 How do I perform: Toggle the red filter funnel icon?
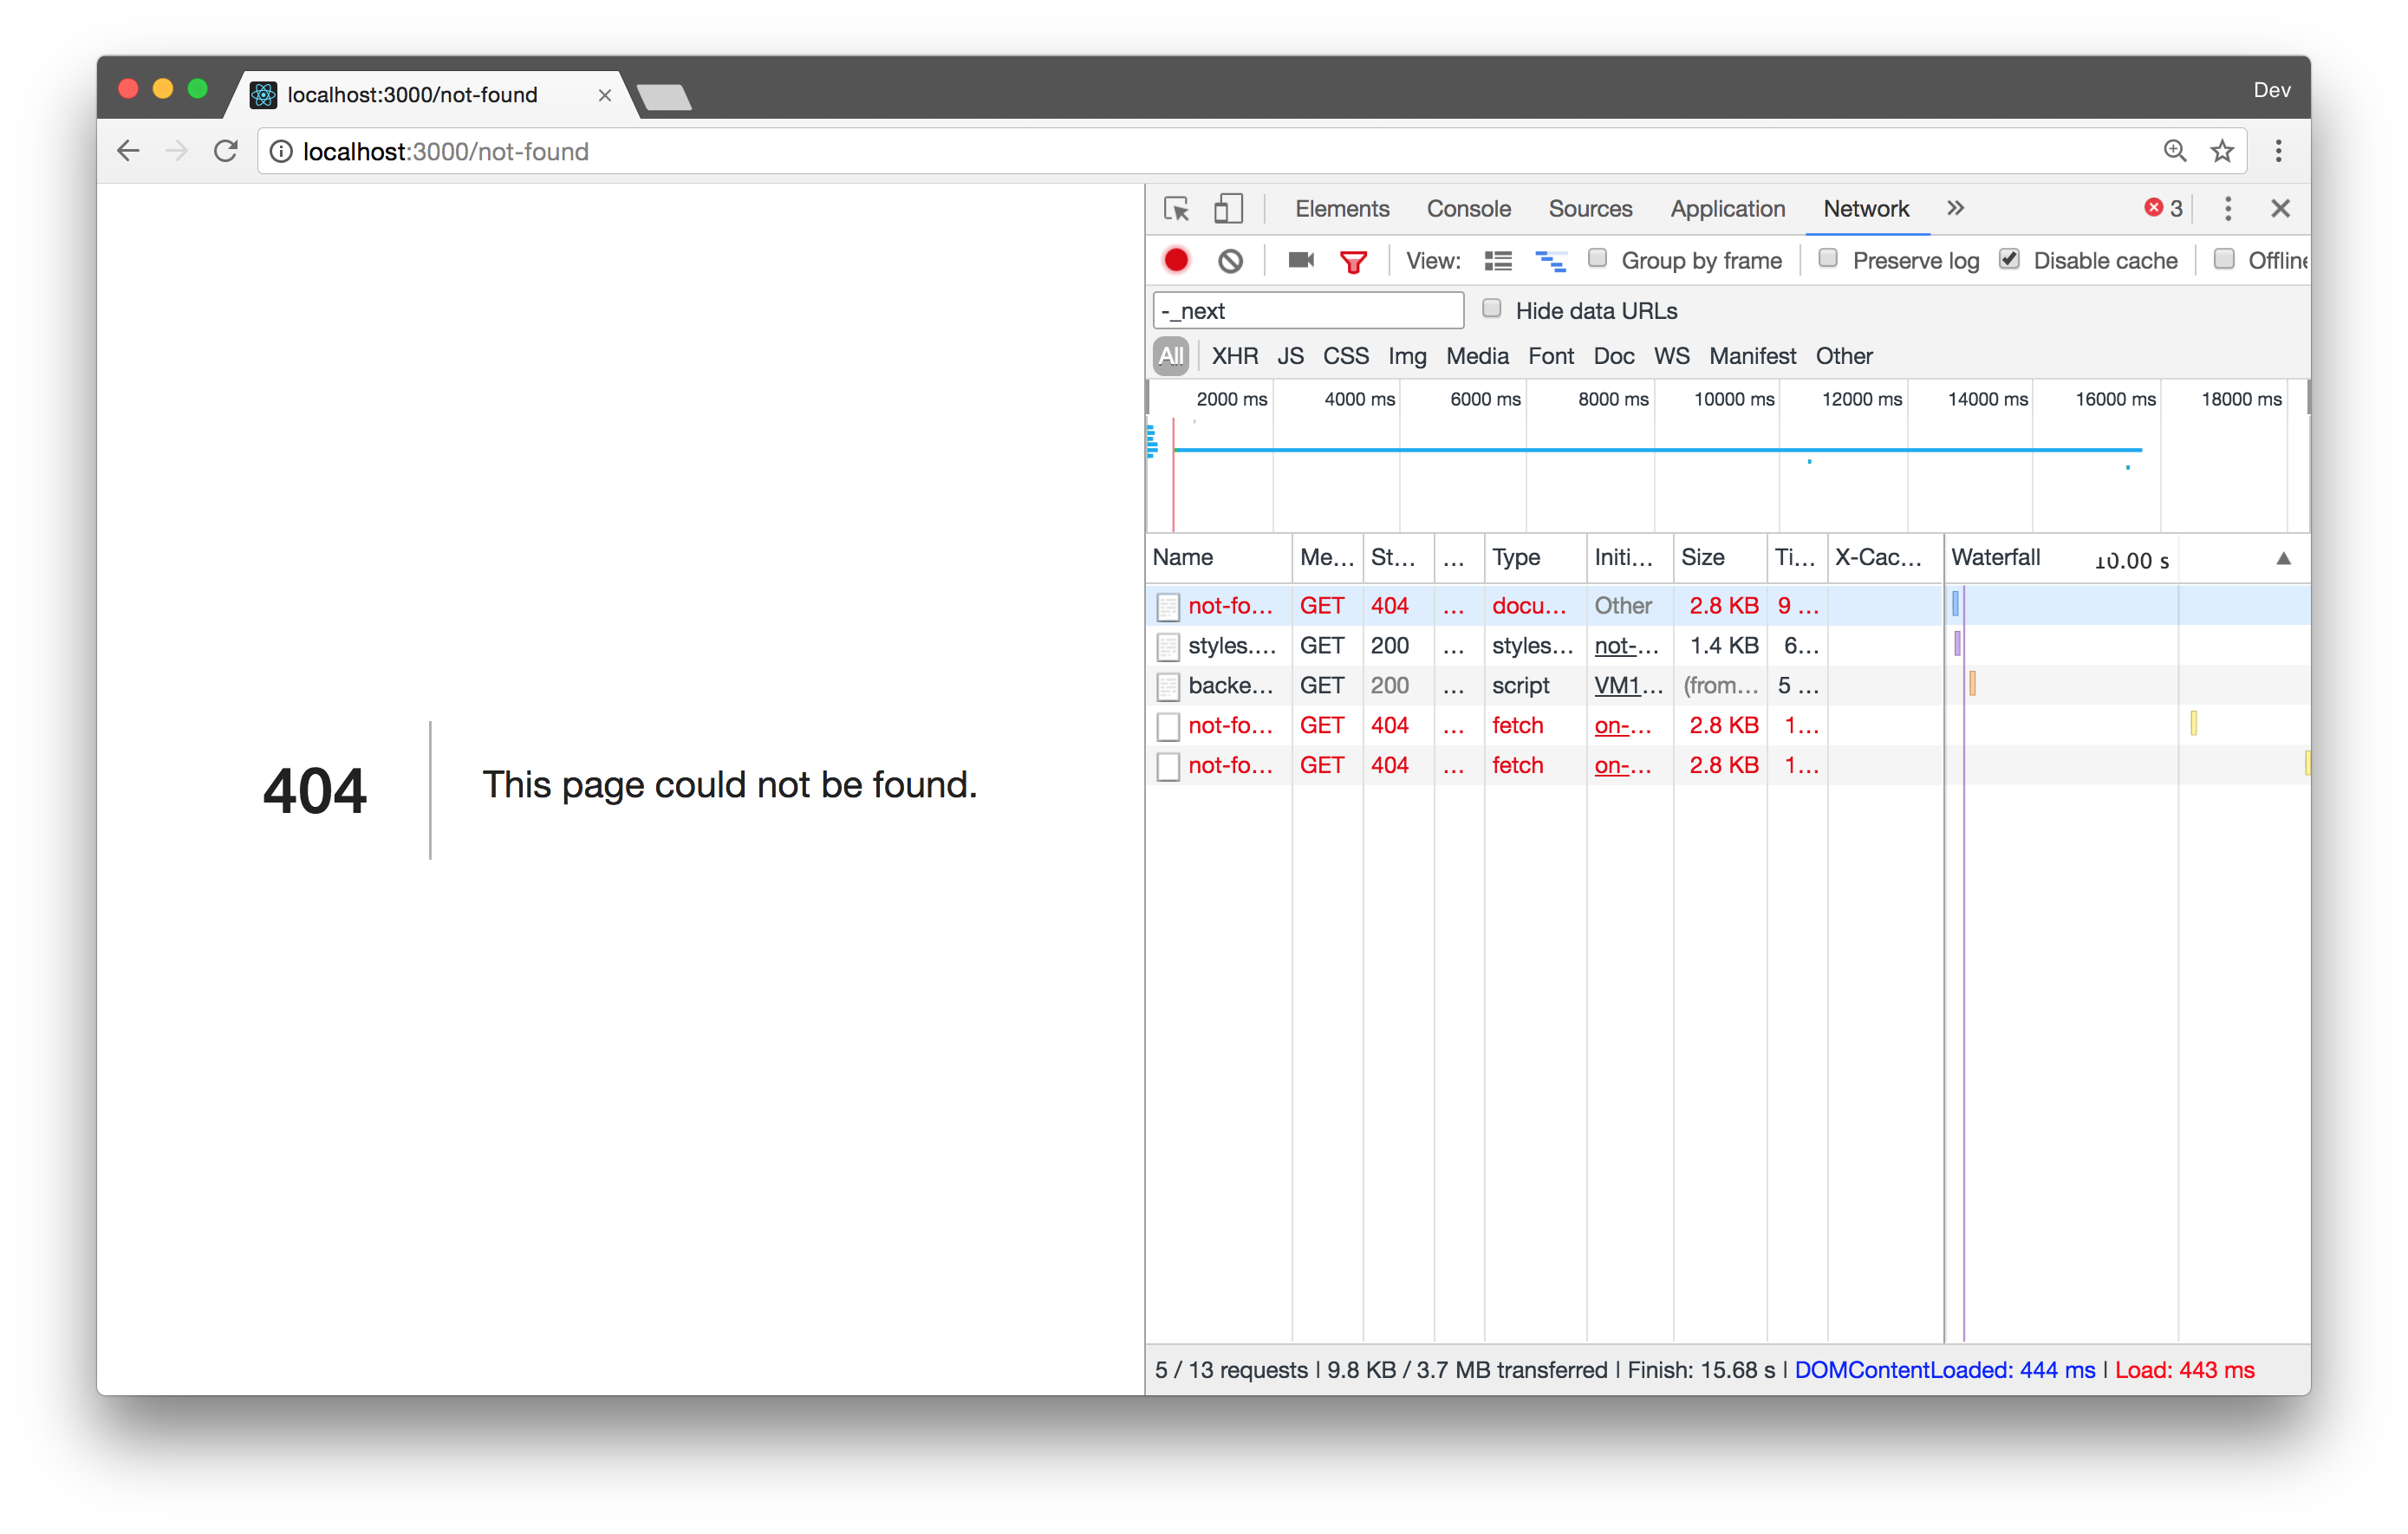pos(1353,262)
